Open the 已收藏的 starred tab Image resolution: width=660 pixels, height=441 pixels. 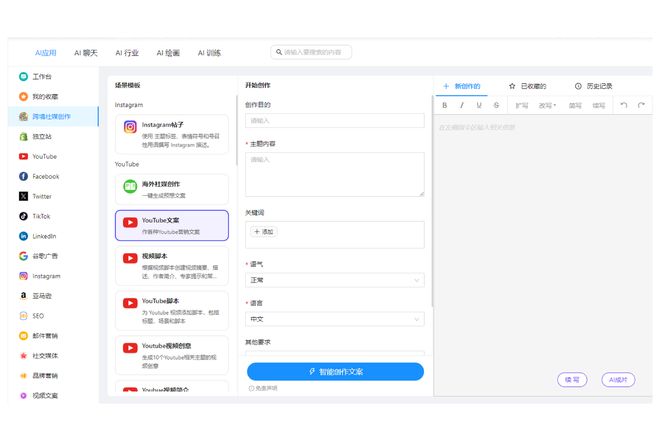point(527,86)
